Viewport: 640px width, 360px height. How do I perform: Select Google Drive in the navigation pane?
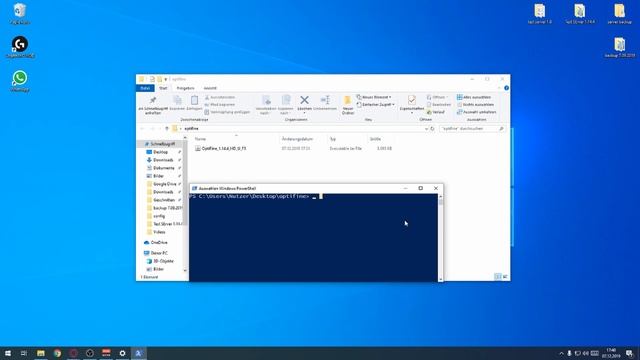click(x=164, y=184)
